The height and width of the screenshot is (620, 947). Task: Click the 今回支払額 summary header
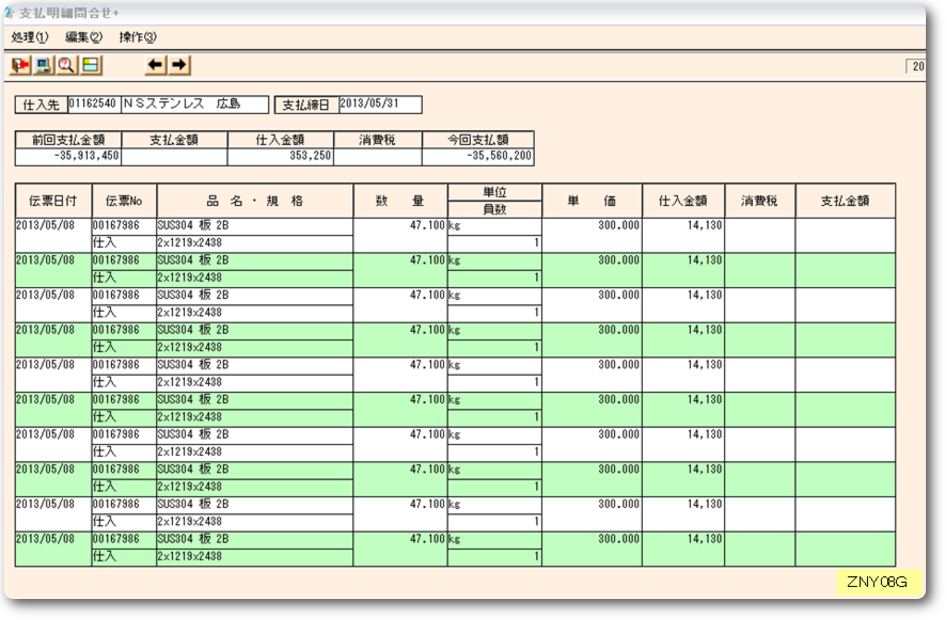click(x=478, y=139)
